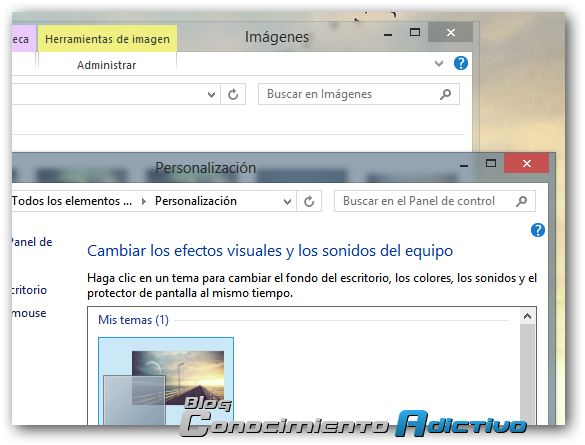
Task: Click Personalización breadcrumb in address bar
Action: [x=196, y=201]
